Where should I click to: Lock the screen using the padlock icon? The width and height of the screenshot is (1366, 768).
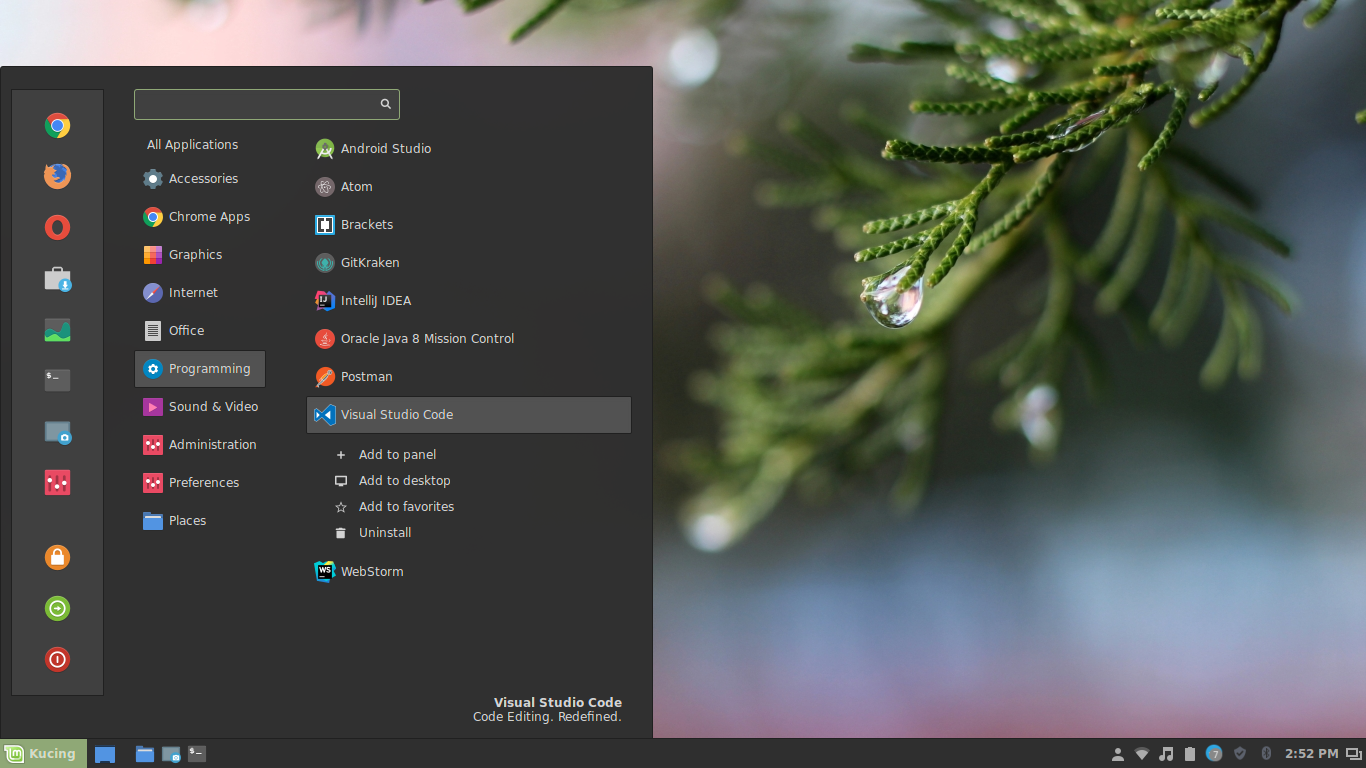57,558
